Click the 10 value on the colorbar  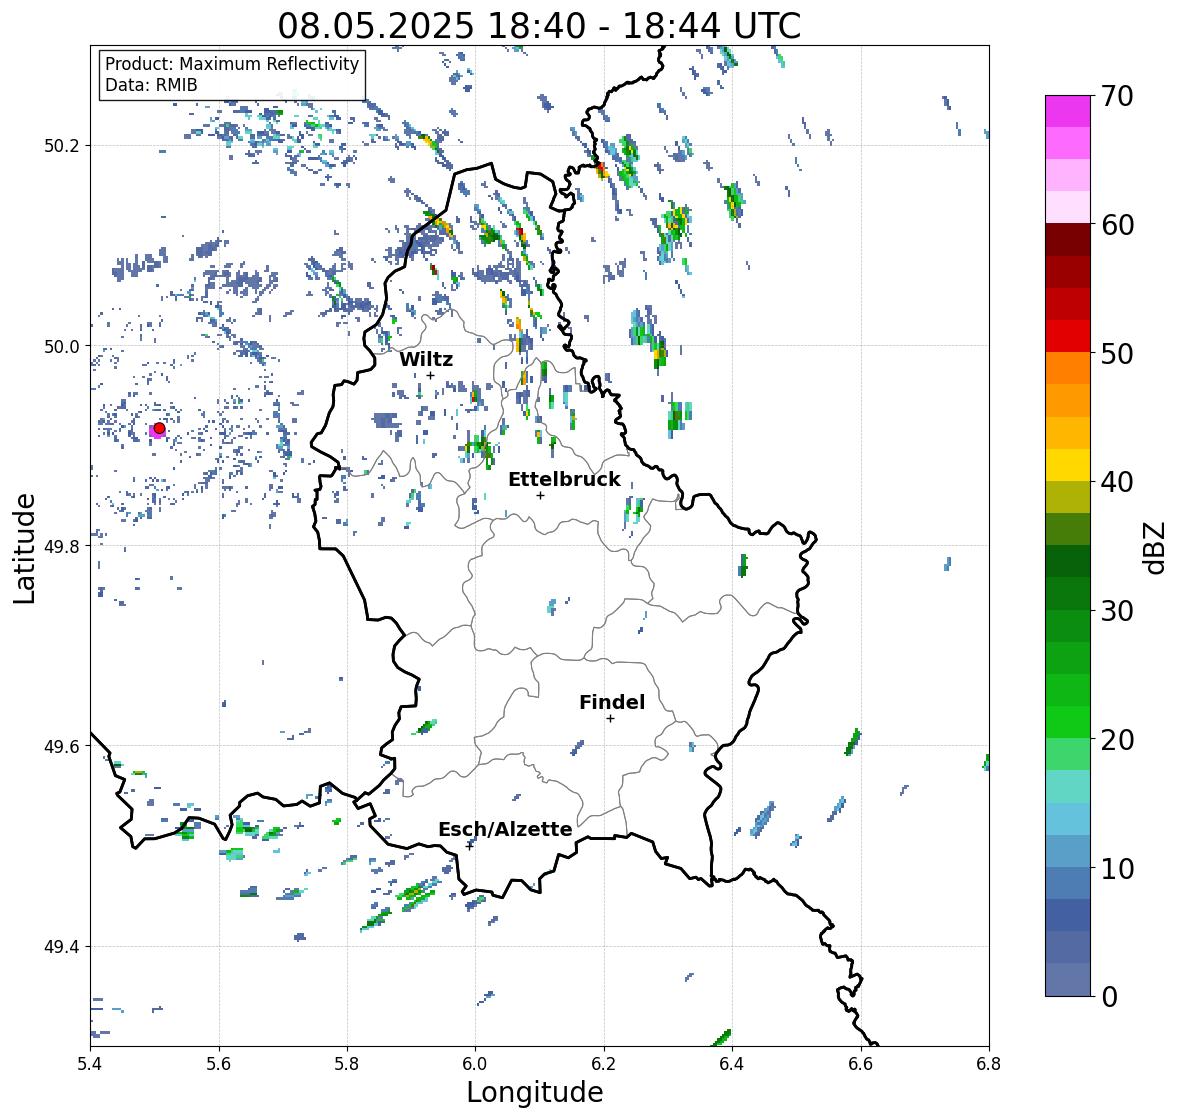click(x=1117, y=868)
